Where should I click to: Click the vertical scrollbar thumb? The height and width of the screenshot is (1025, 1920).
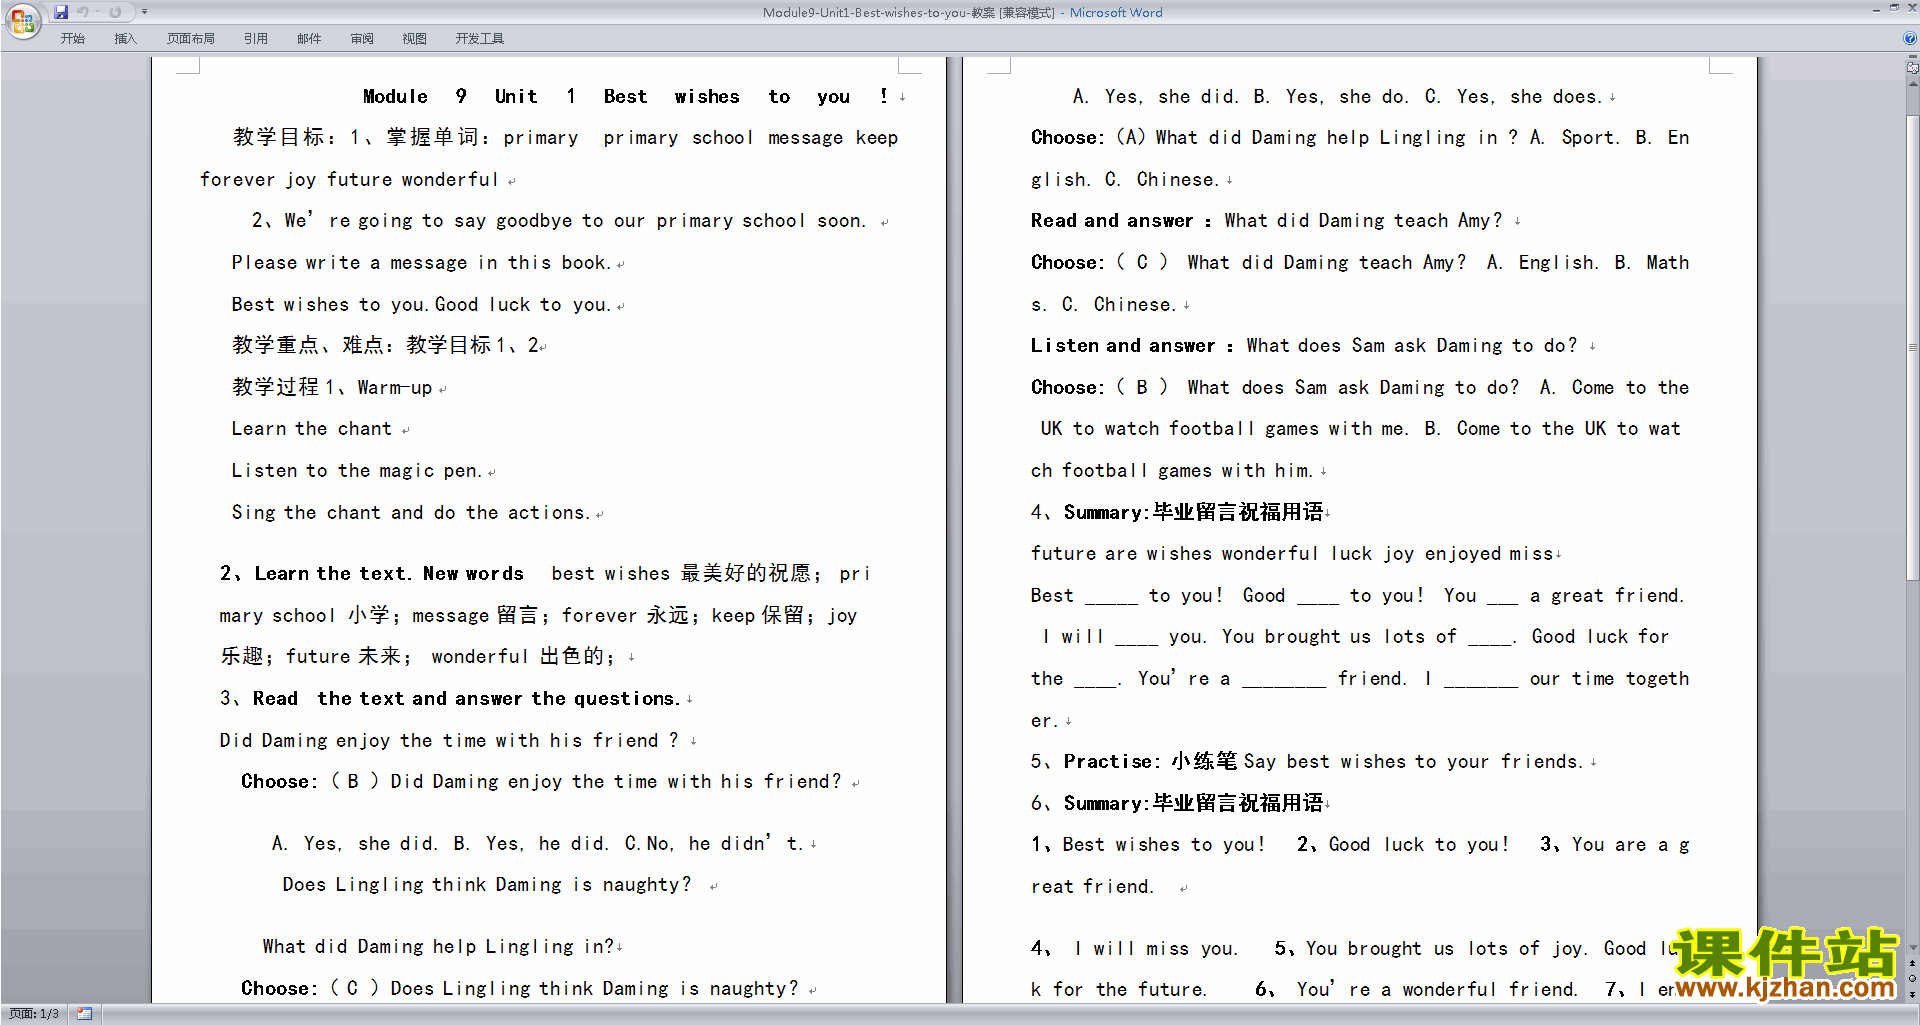click(x=1912, y=347)
